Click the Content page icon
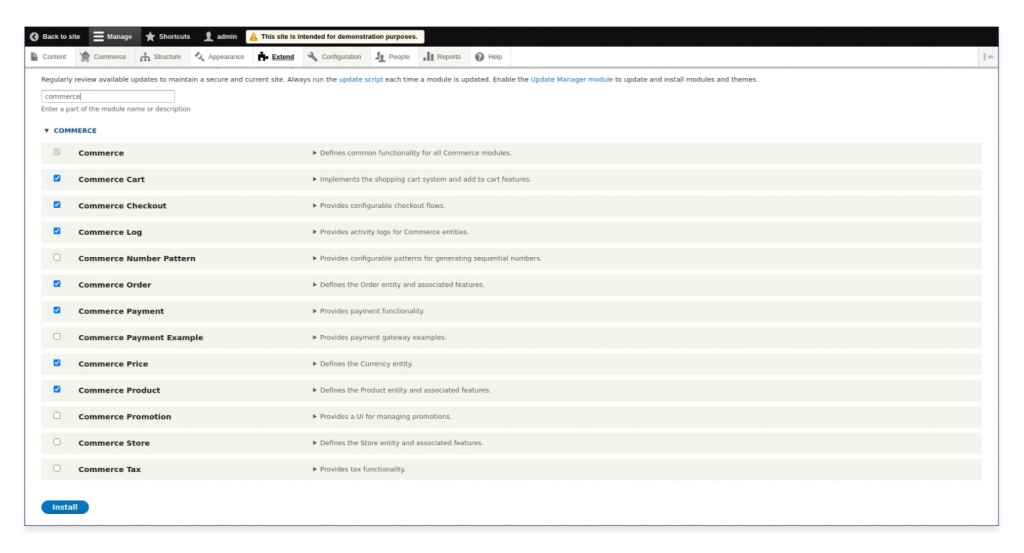This screenshot has width=1024, height=553. point(35,57)
